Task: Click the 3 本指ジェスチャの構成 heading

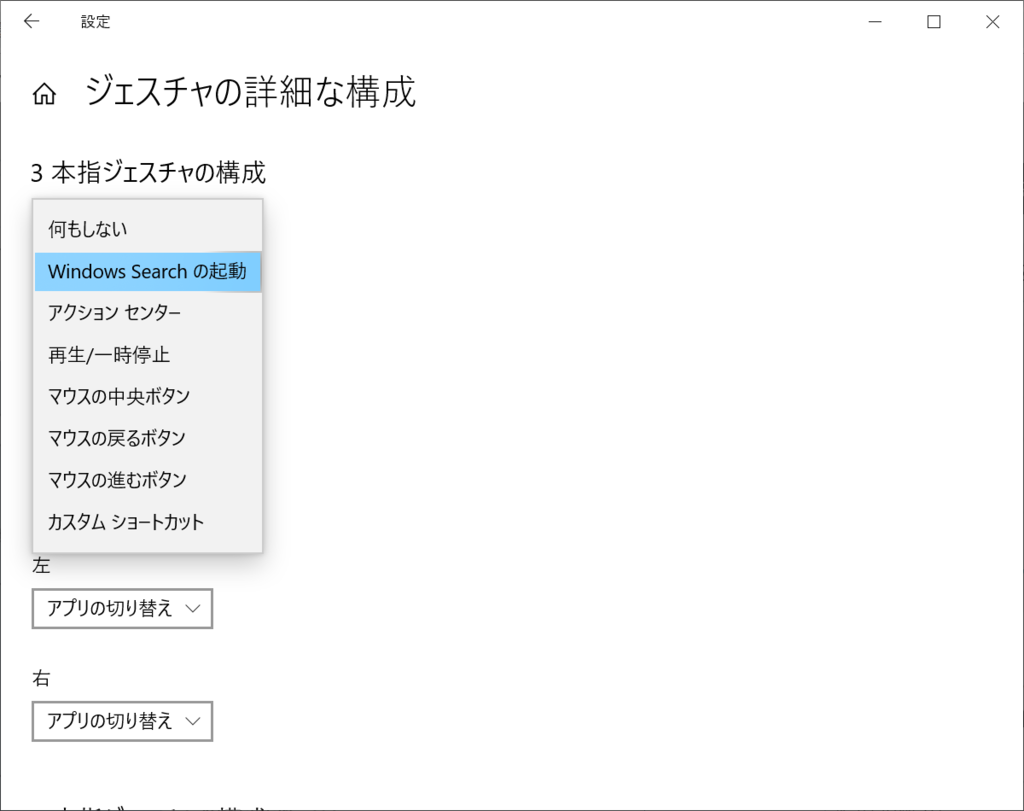Action: click(x=148, y=173)
